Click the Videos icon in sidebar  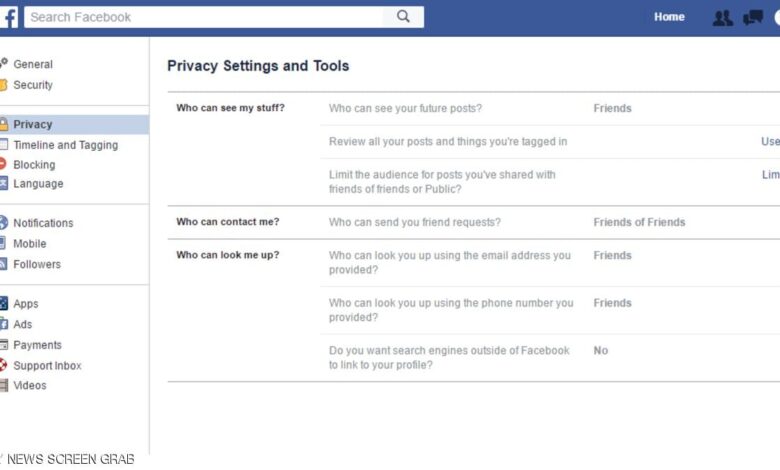click(3, 385)
